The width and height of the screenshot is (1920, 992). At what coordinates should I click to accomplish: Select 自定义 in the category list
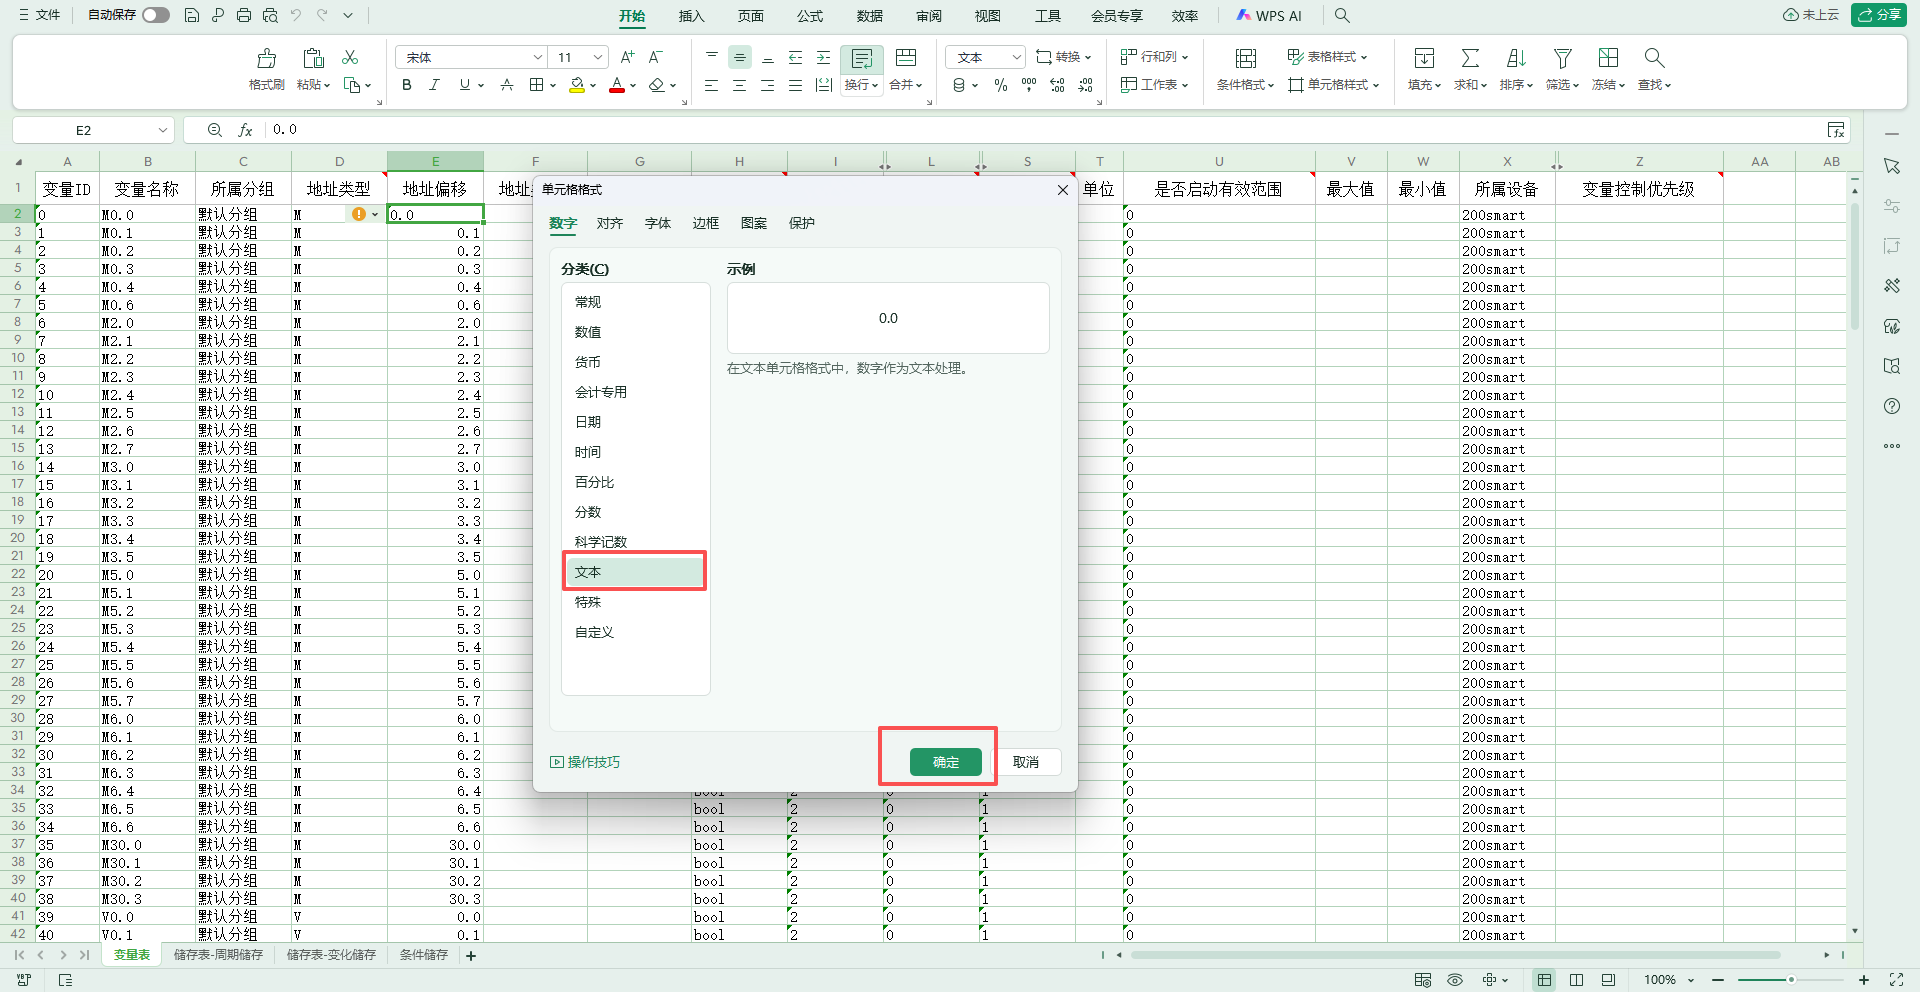point(594,632)
